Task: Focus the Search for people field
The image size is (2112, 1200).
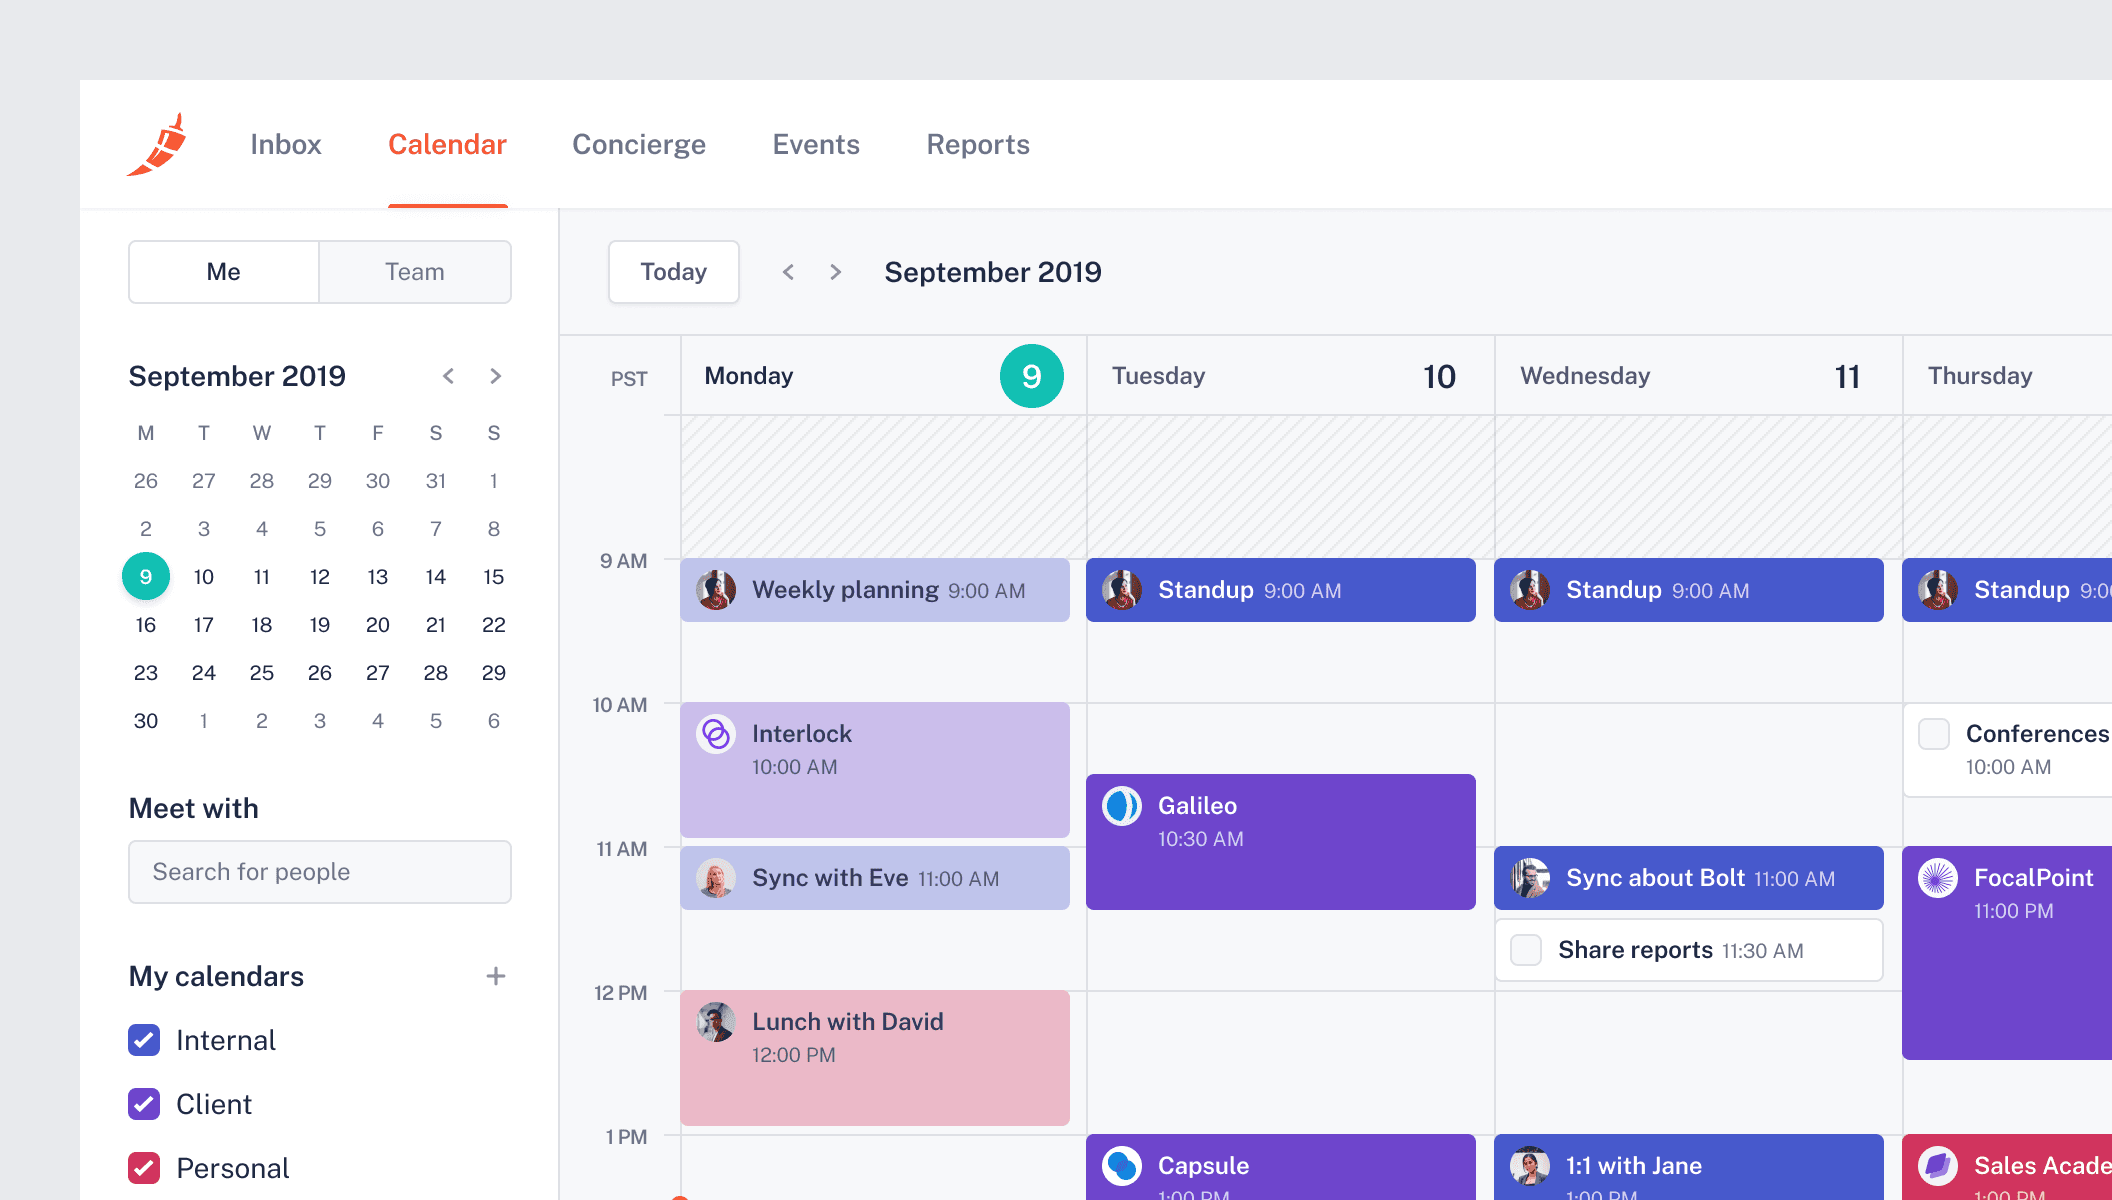Action: tap(320, 872)
